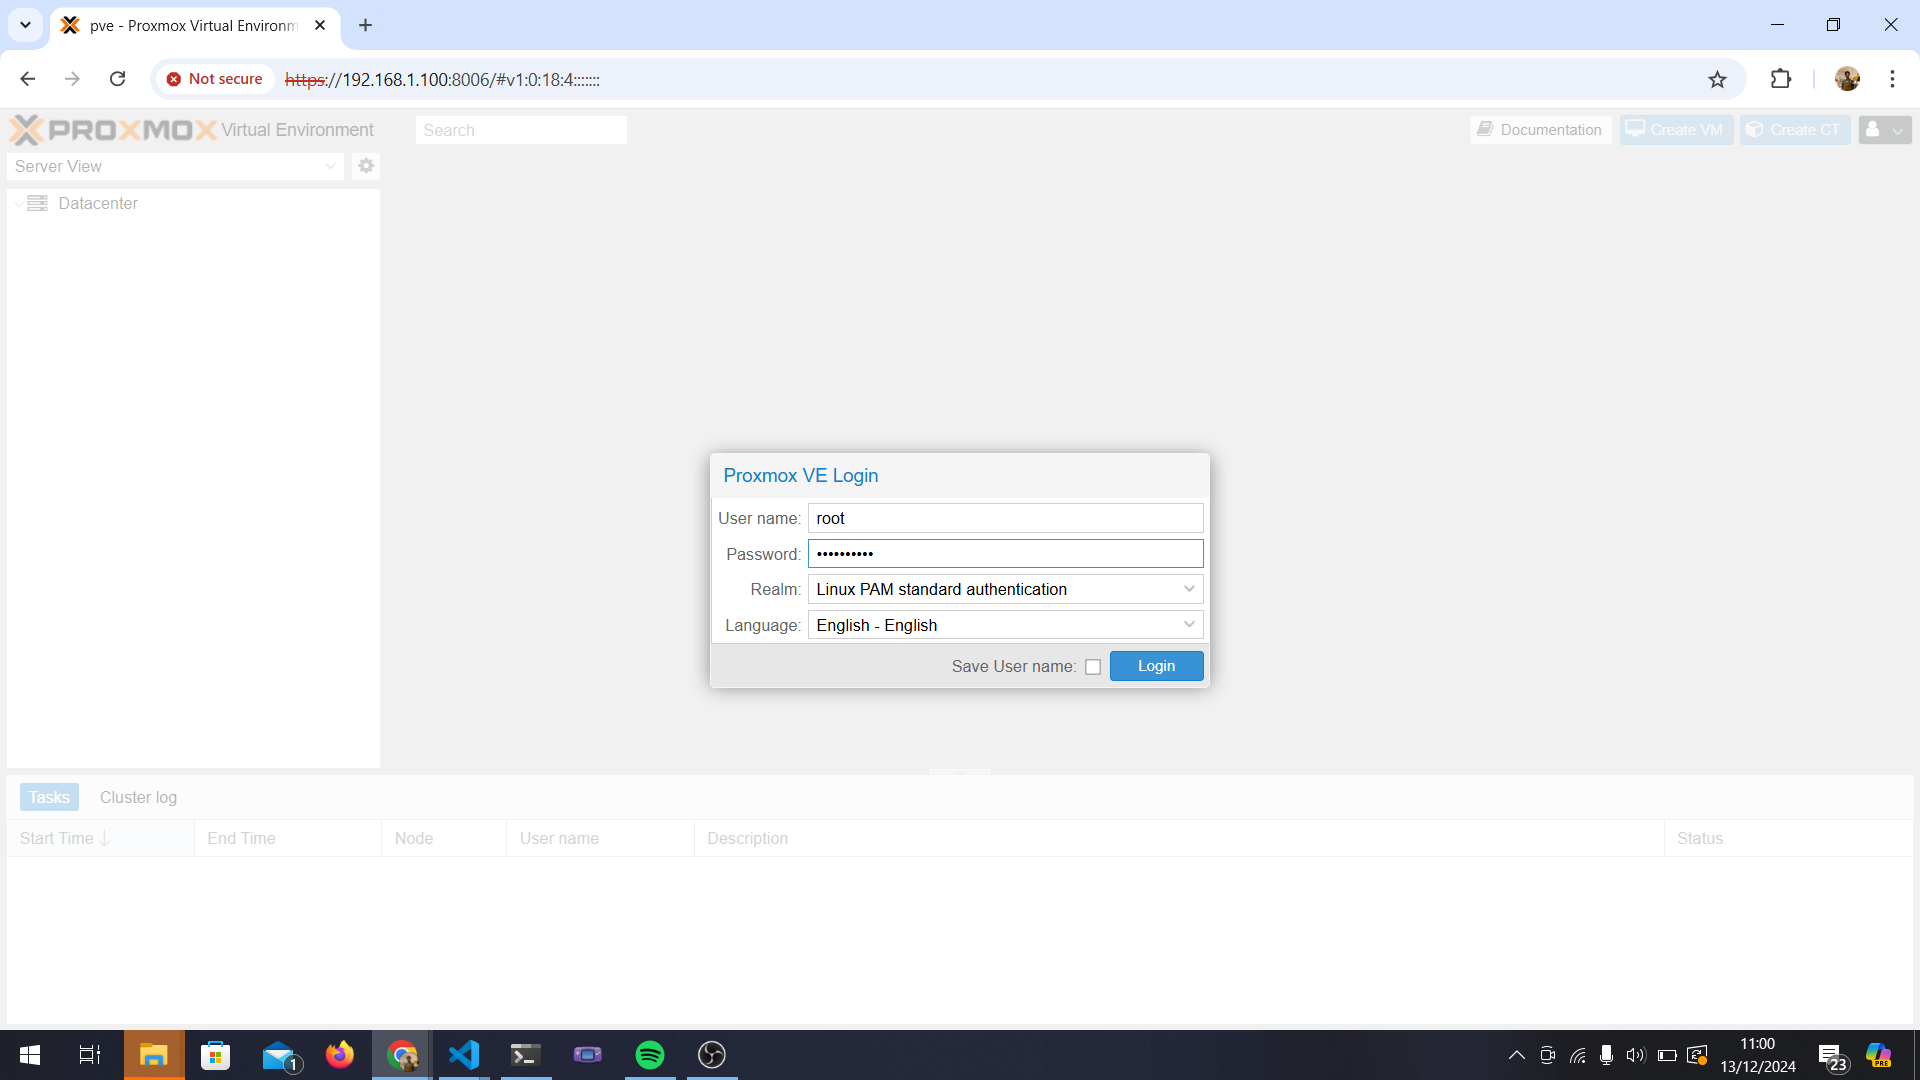This screenshot has height=1080, width=1920.
Task: Open the Documentation button
Action: point(1540,130)
